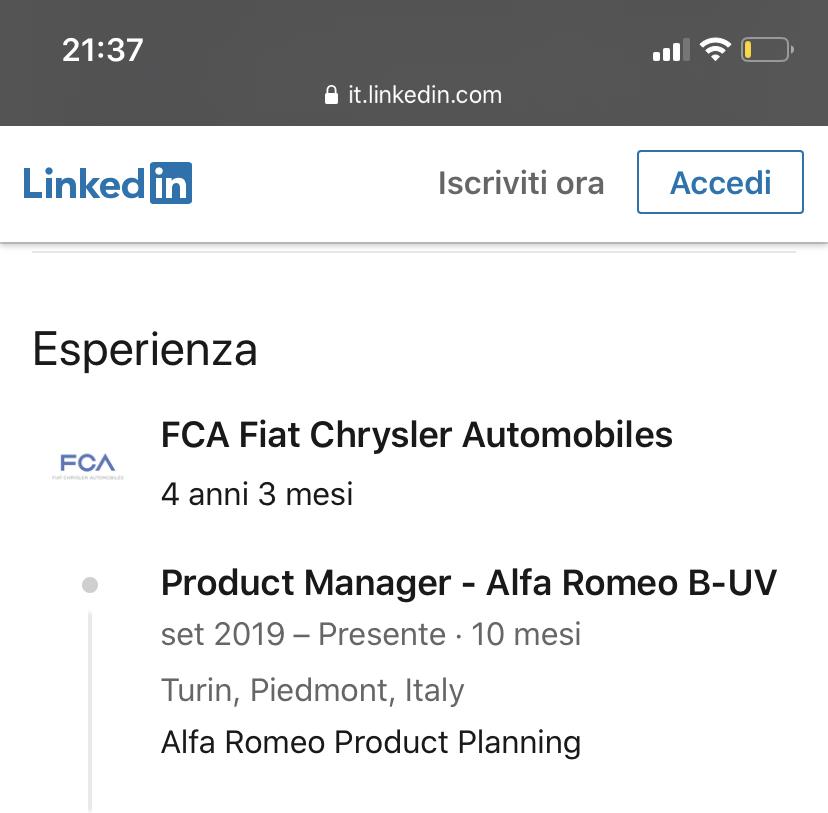Screen dimensions: 828x813
Task: Tap the padlock icon in address bar
Action: pos(331,95)
